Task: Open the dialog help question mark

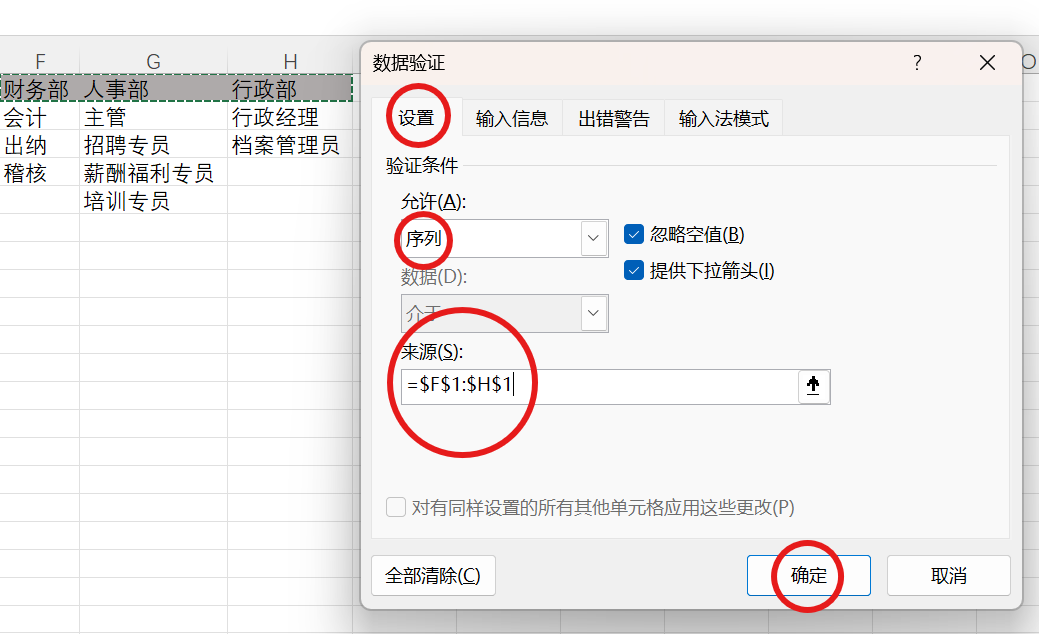Action: tap(917, 63)
